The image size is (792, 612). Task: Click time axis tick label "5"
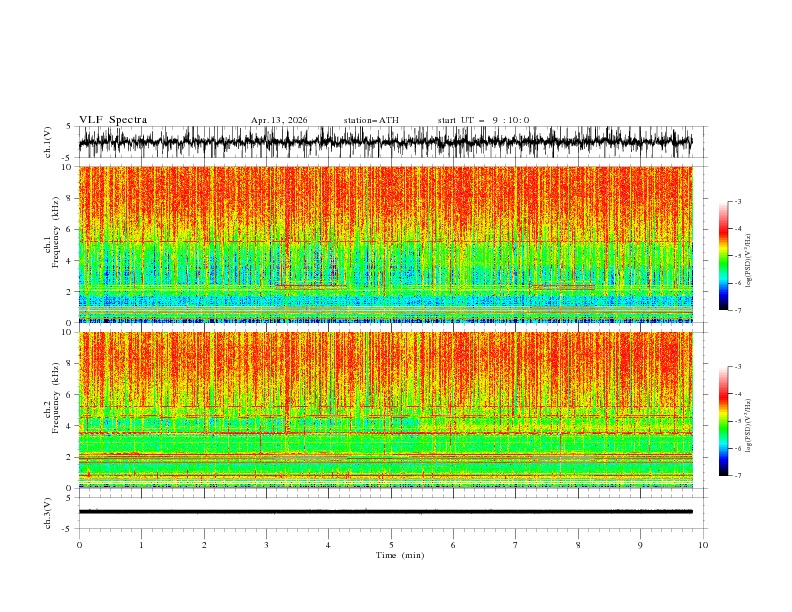coord(391,545)
